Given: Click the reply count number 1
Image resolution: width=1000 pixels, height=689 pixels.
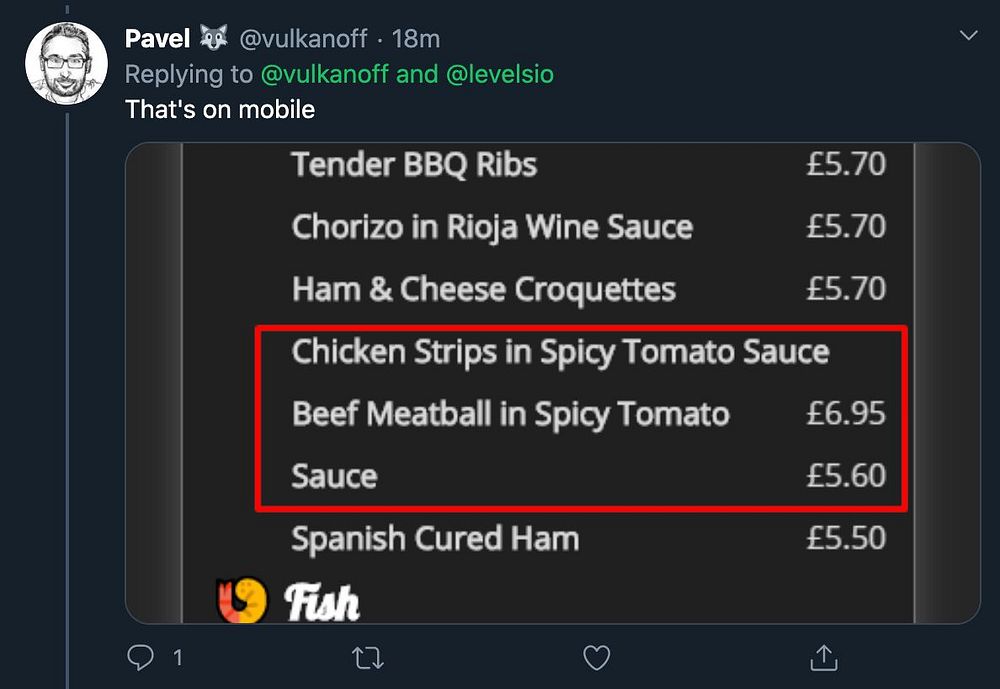Looking at the screenshot, I should point(178,658).
